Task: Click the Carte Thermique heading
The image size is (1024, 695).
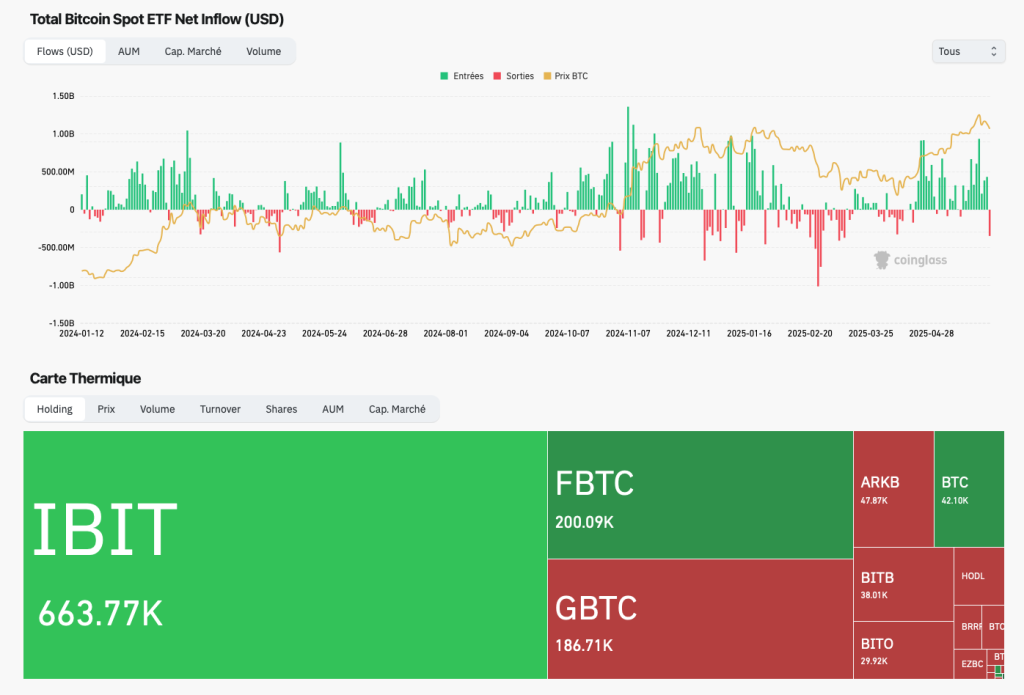Action: click(86, 378)
